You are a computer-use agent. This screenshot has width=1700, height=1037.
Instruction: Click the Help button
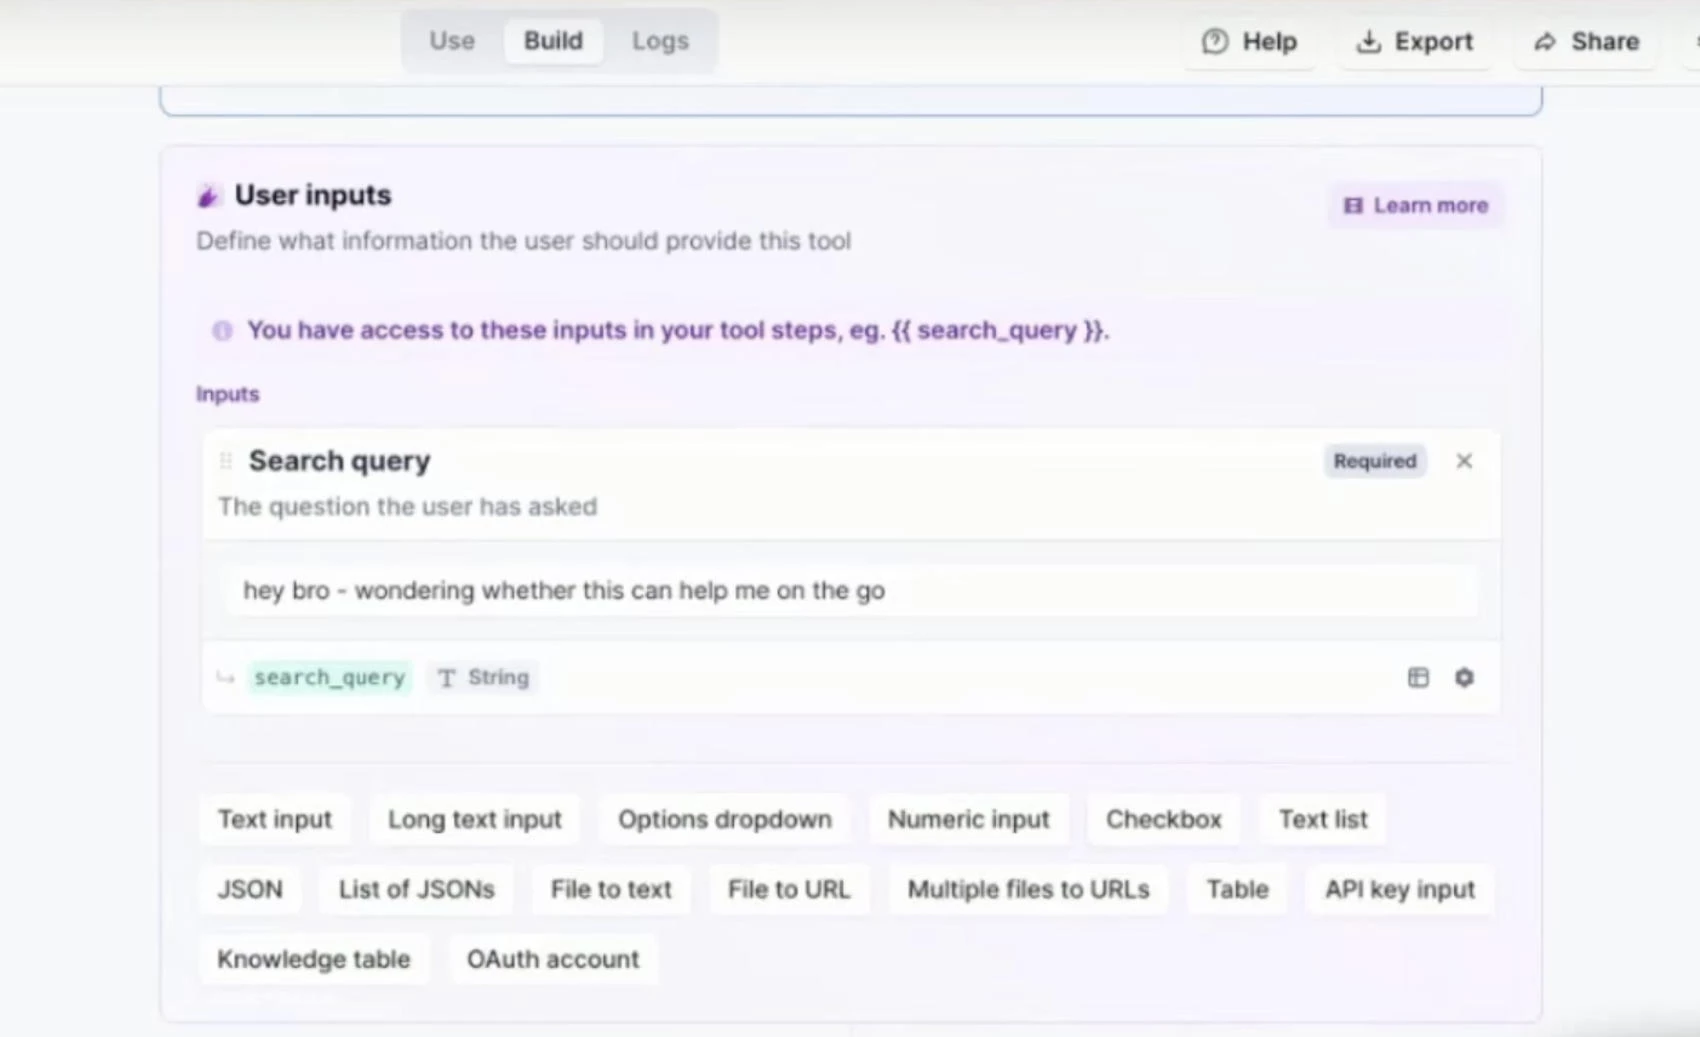(x=1250, y=42)
